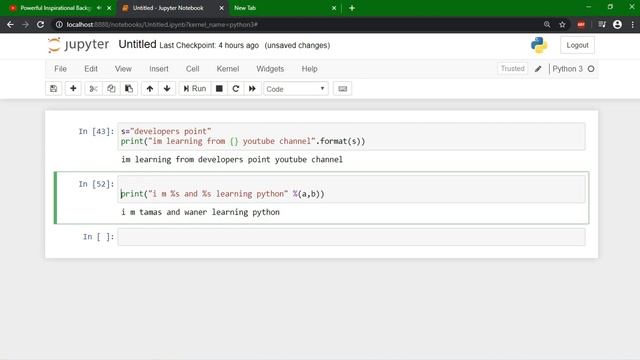Image resolution: width=640 pixels, height=360 pixels.
Task: Open the Widgets menu
Action: pyautogui.click(x=270, y=69)
